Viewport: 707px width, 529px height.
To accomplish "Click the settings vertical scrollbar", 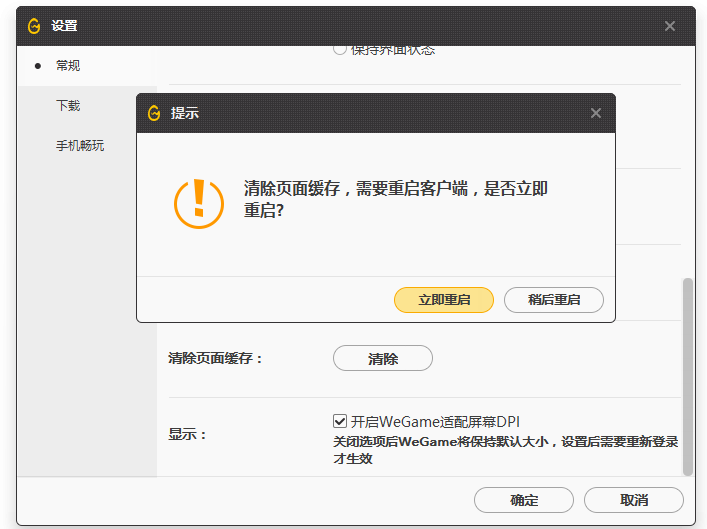I will 687,375.
